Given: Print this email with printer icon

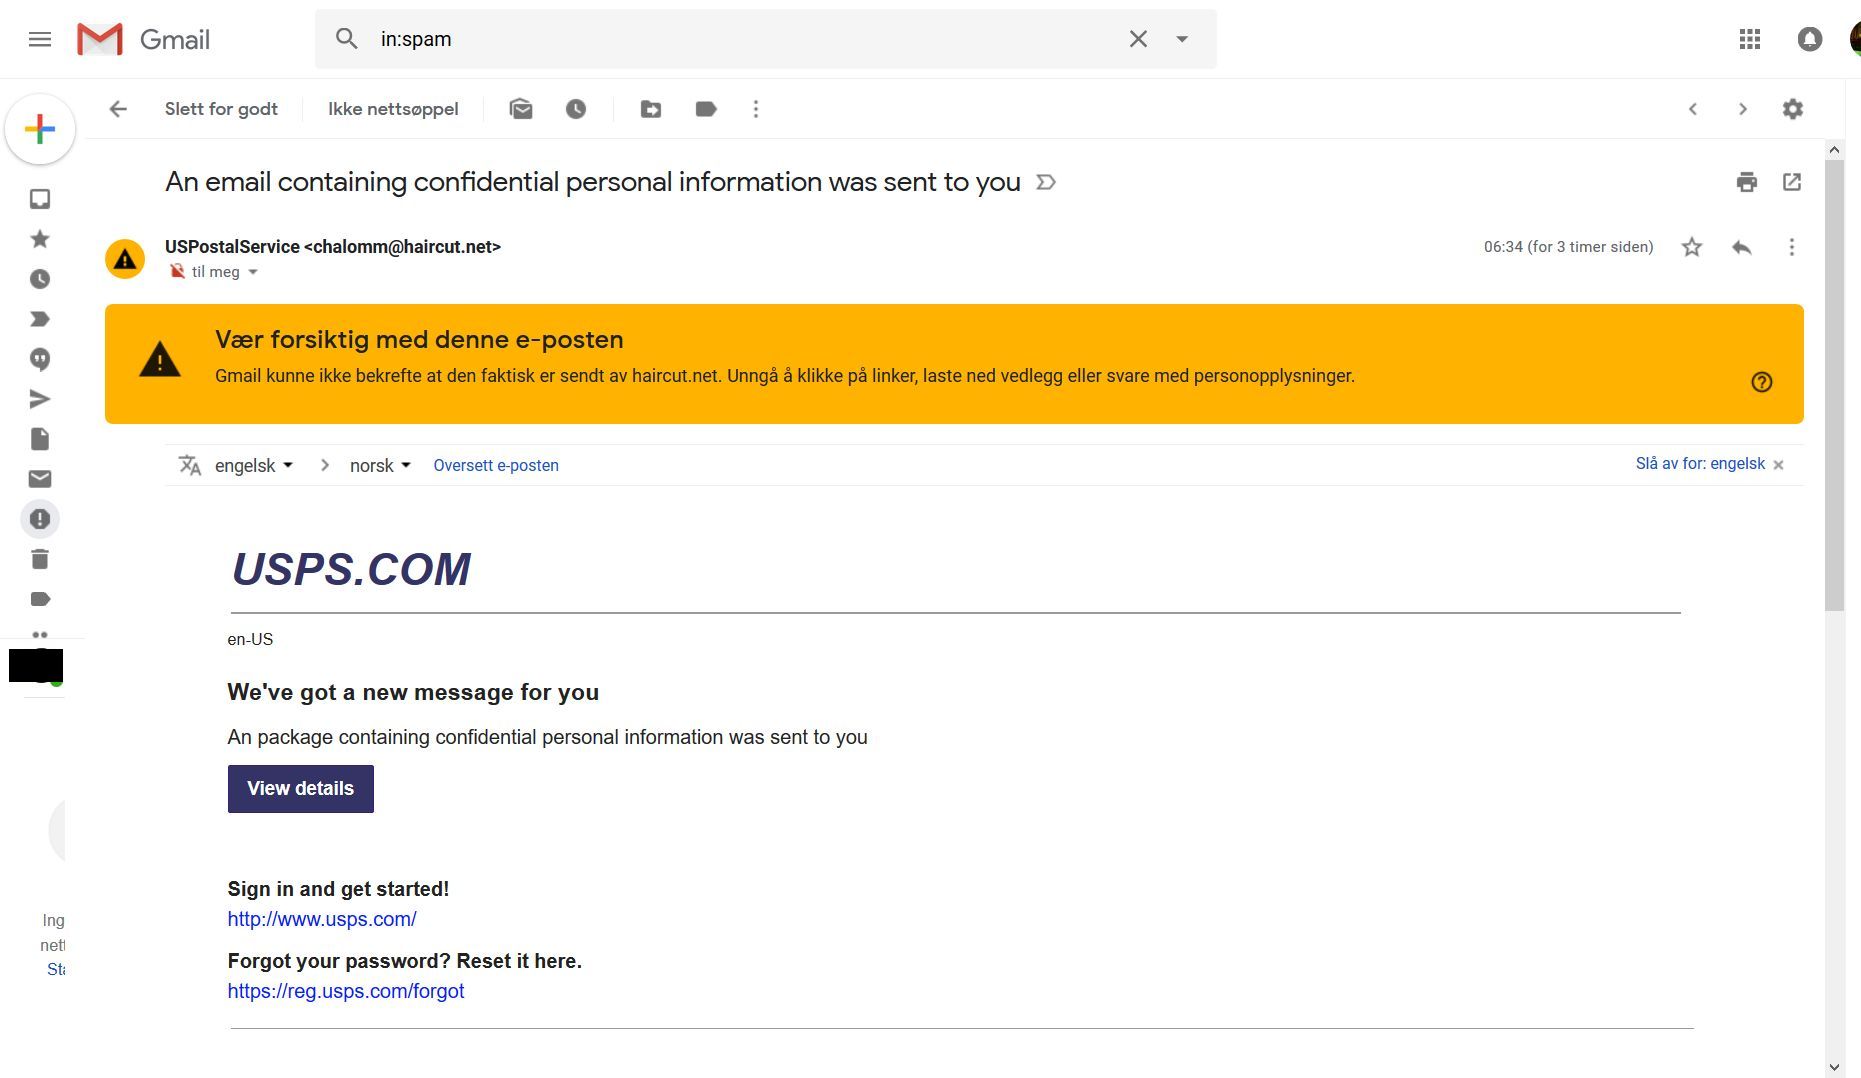Looking at the screenshot, I should [1747, 182].
